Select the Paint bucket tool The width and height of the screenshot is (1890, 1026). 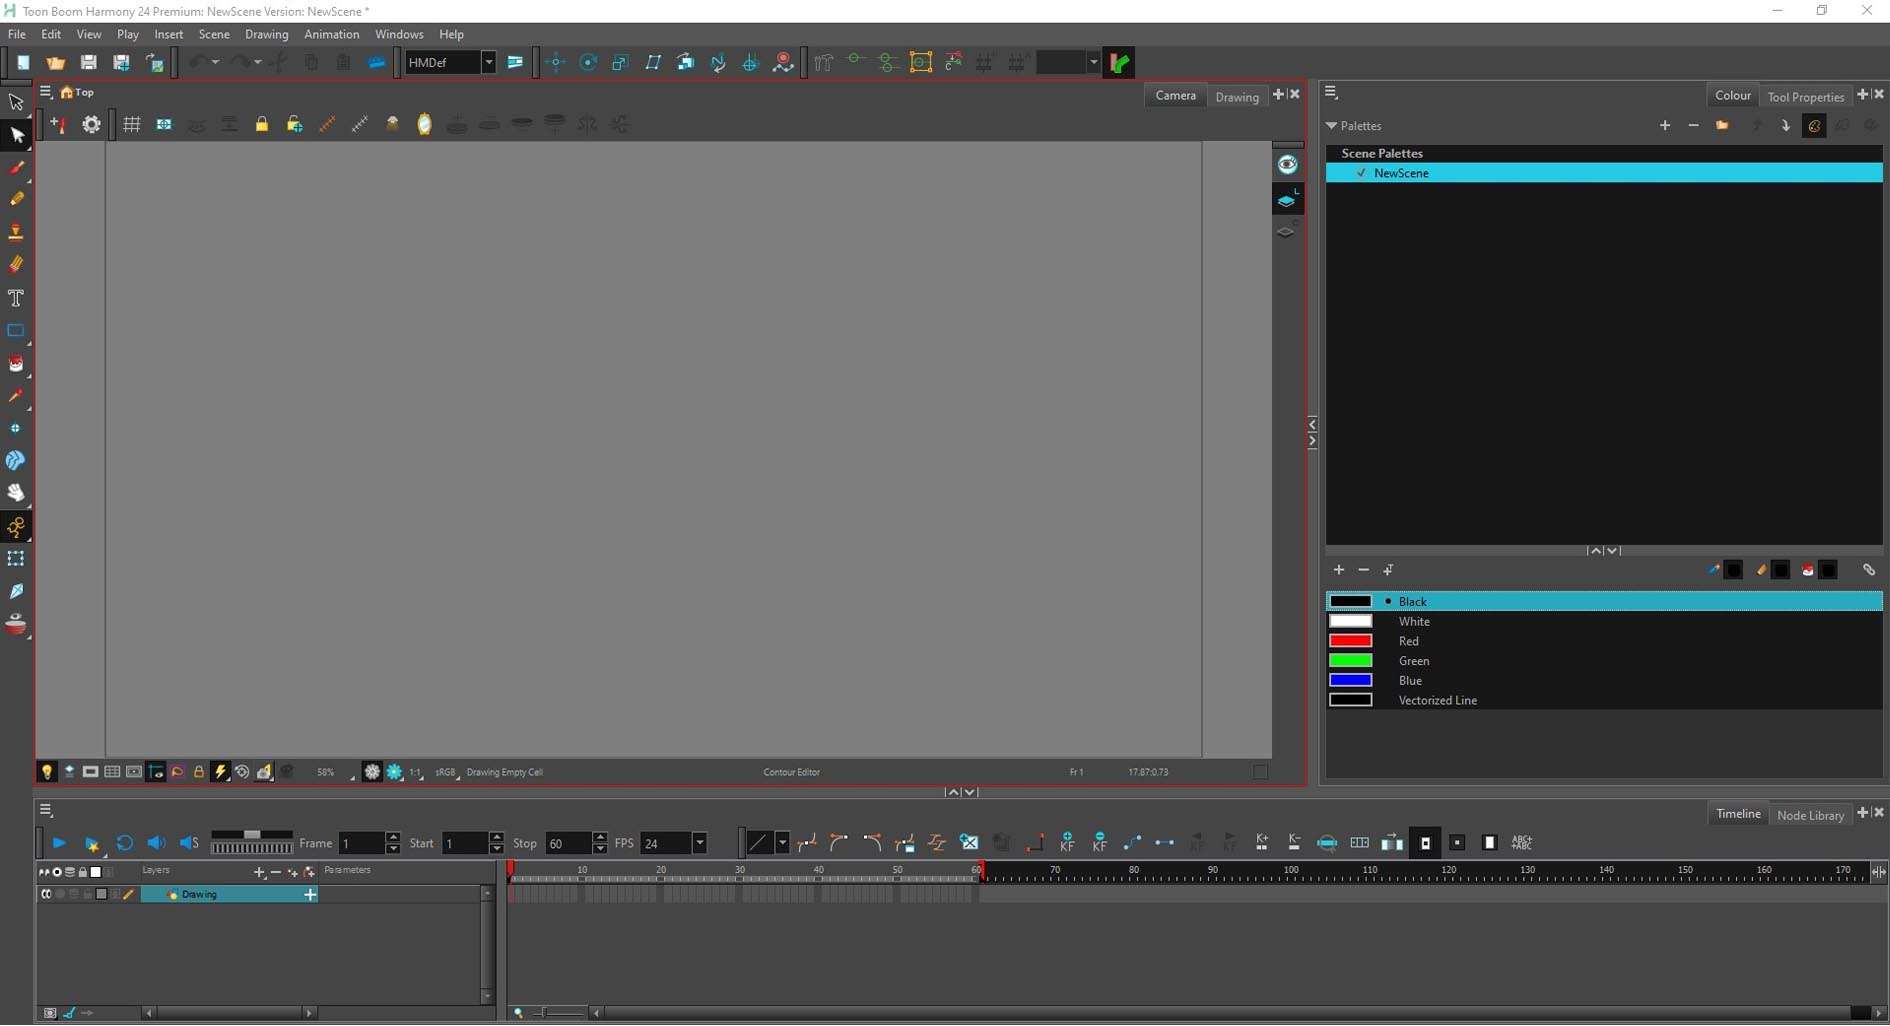(x=16, y=364)
